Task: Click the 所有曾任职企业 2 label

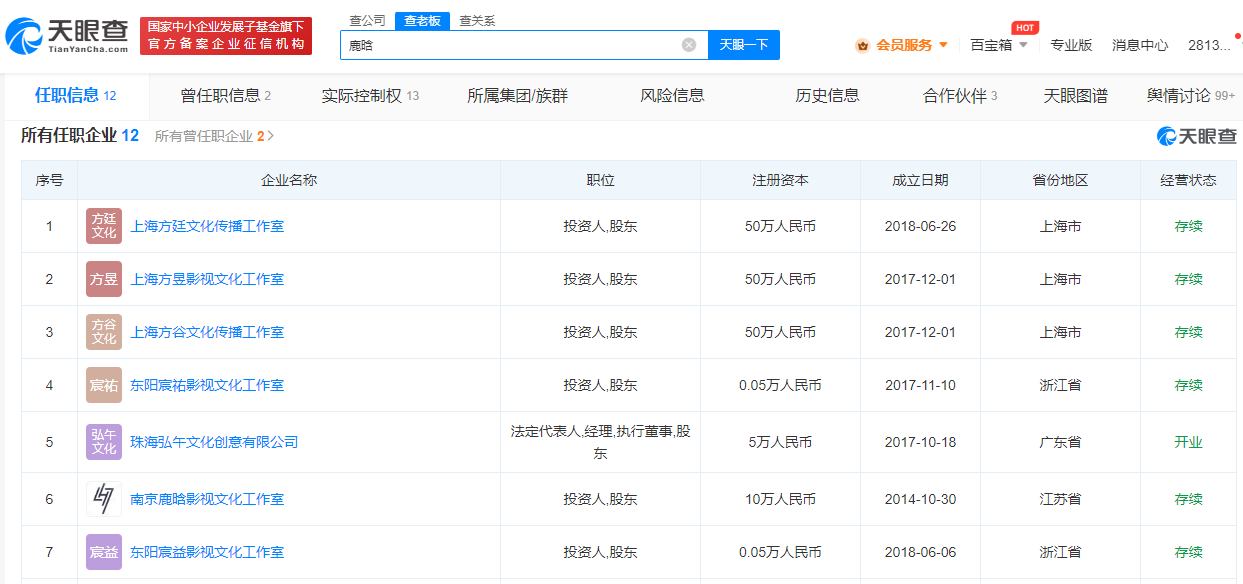Action: [x=209, y=136]
